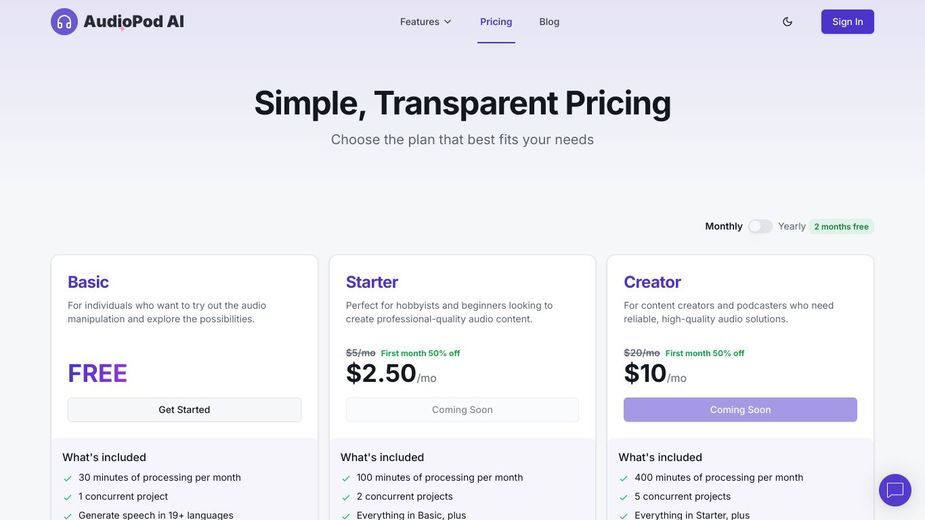The width and height of the screenshot is (925, 520).
Task: Open the chat widget bubble icon
Action: click(x=895, y=490)
